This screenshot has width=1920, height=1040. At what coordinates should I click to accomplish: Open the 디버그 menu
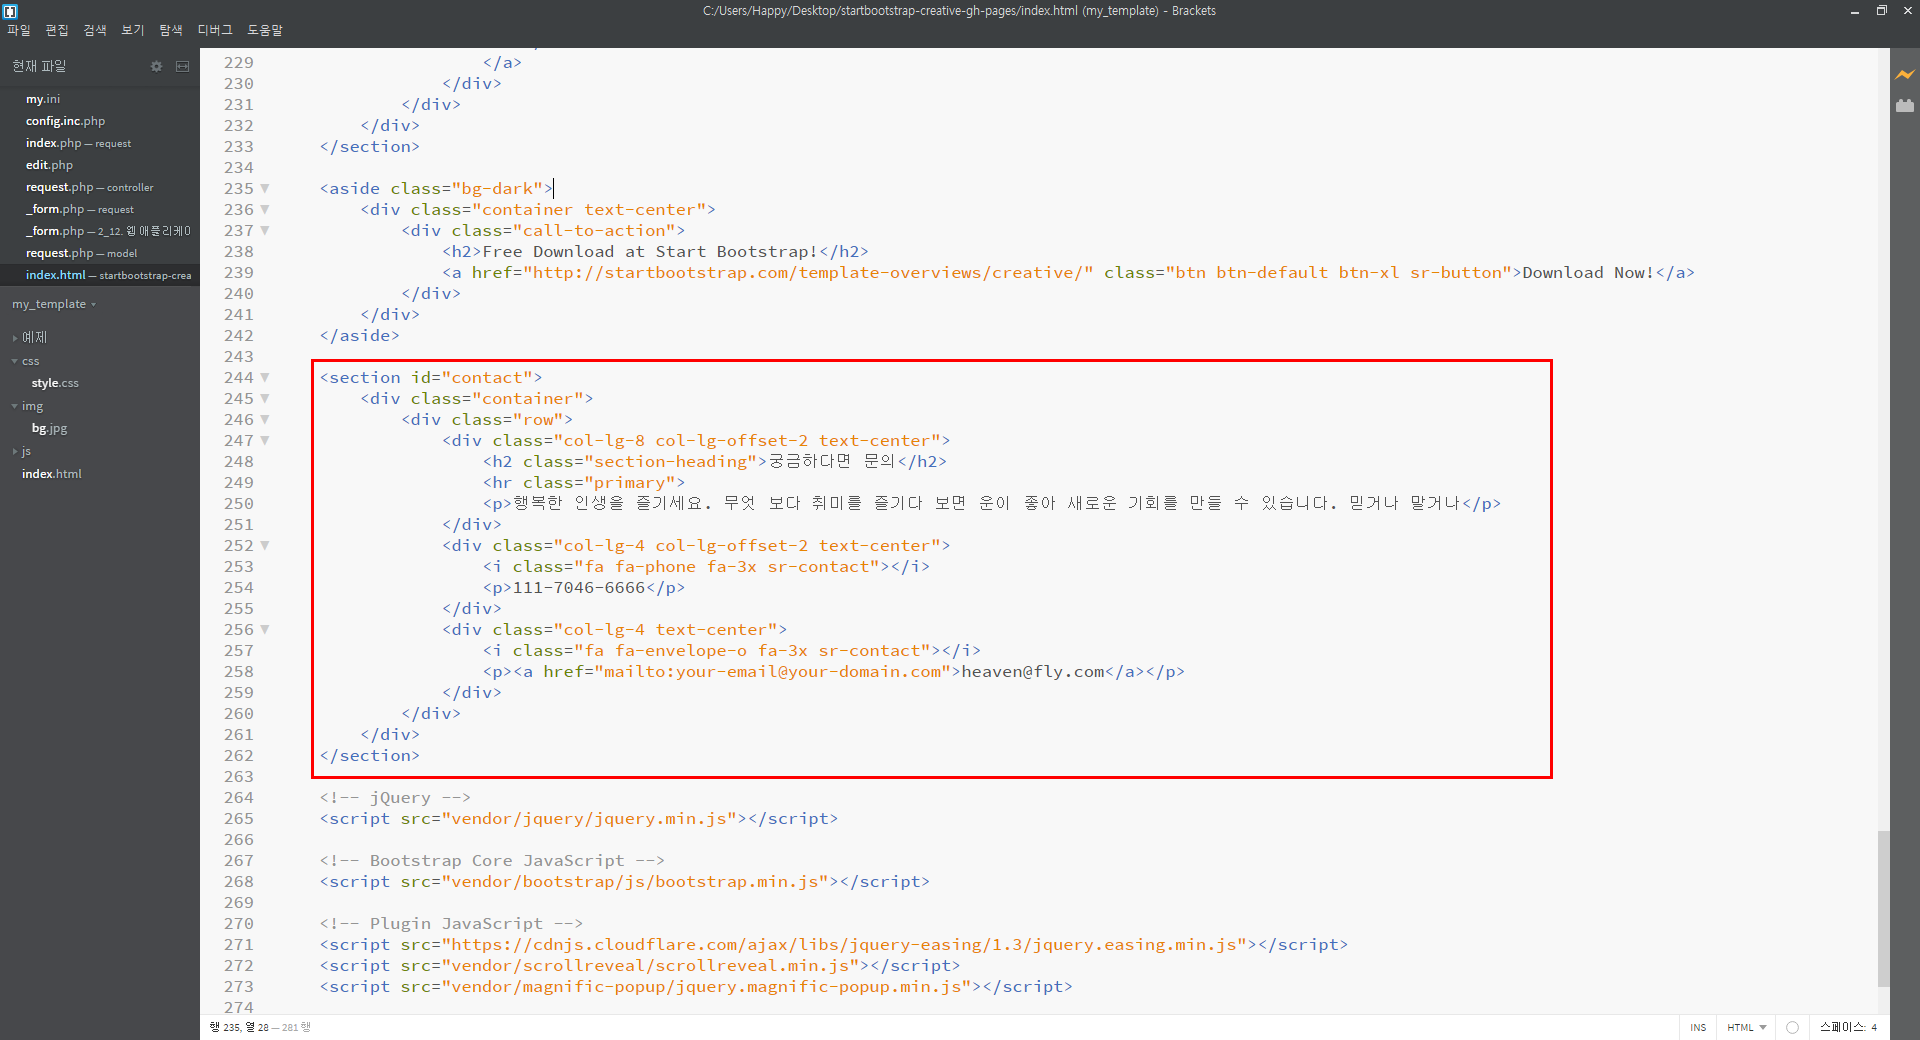(x=215, y=30)
